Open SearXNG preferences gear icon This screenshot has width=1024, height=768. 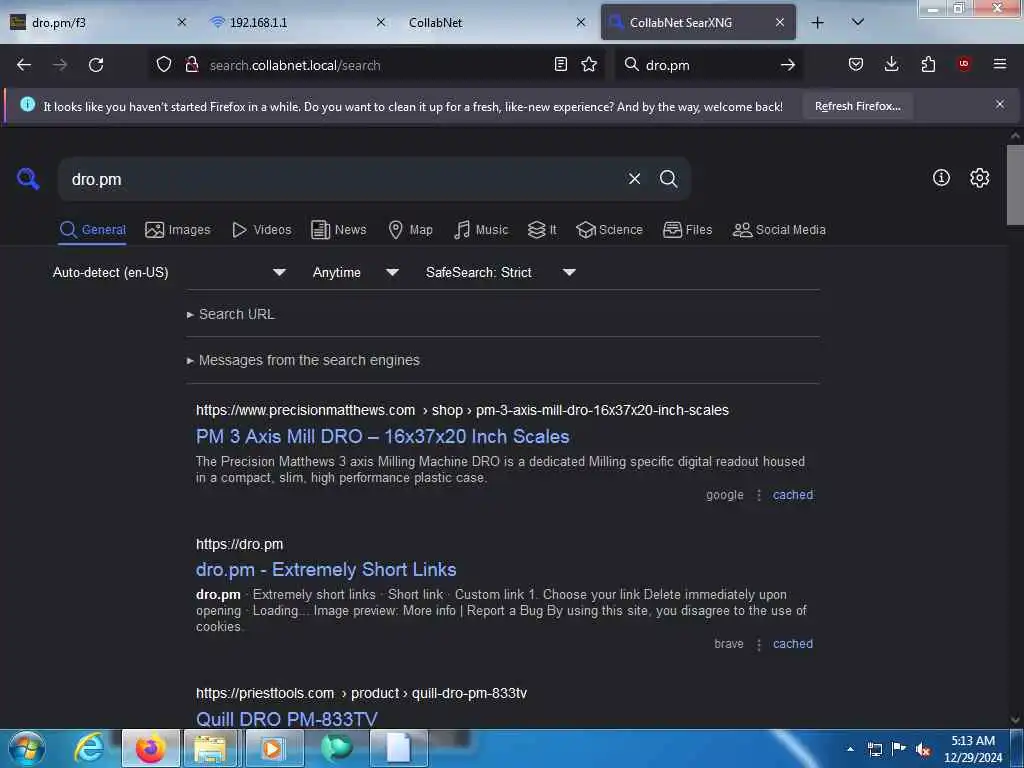[980, 178]
